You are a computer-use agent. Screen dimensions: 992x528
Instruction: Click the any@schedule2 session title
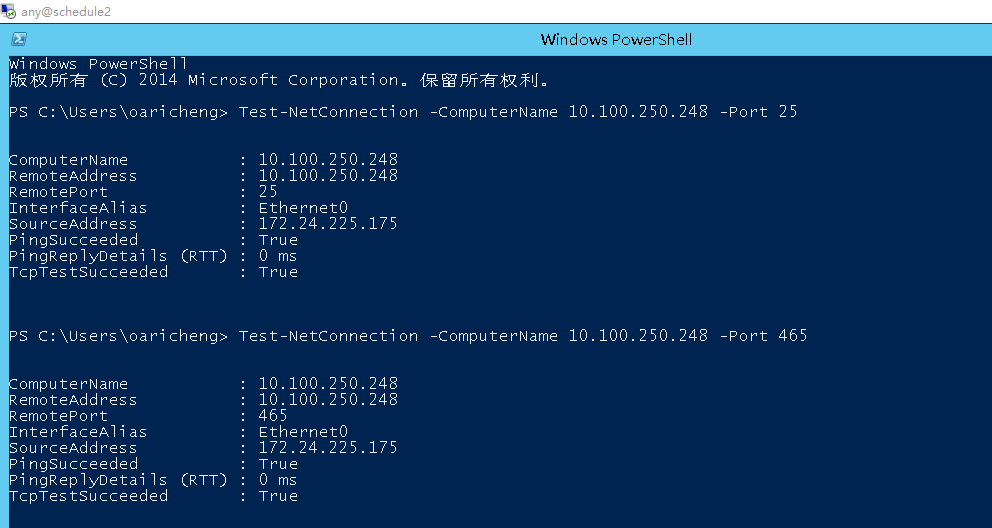[x=66, y=11]
